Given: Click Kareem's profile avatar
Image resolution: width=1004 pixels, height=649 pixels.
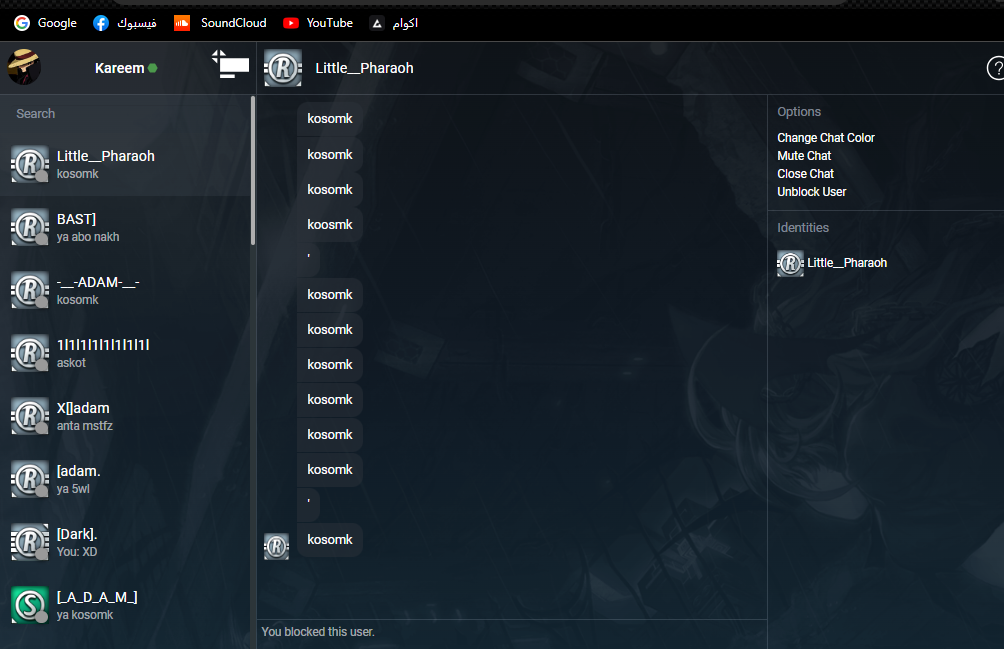Looking at the screenshot, I should click(24, 68).
